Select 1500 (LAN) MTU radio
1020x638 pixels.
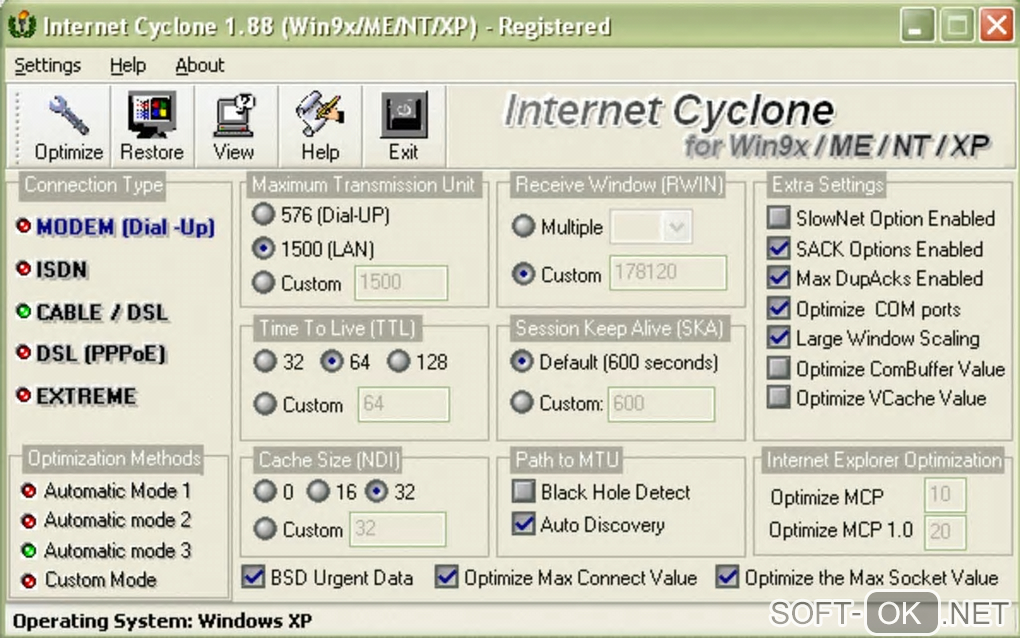click(263, 248)
